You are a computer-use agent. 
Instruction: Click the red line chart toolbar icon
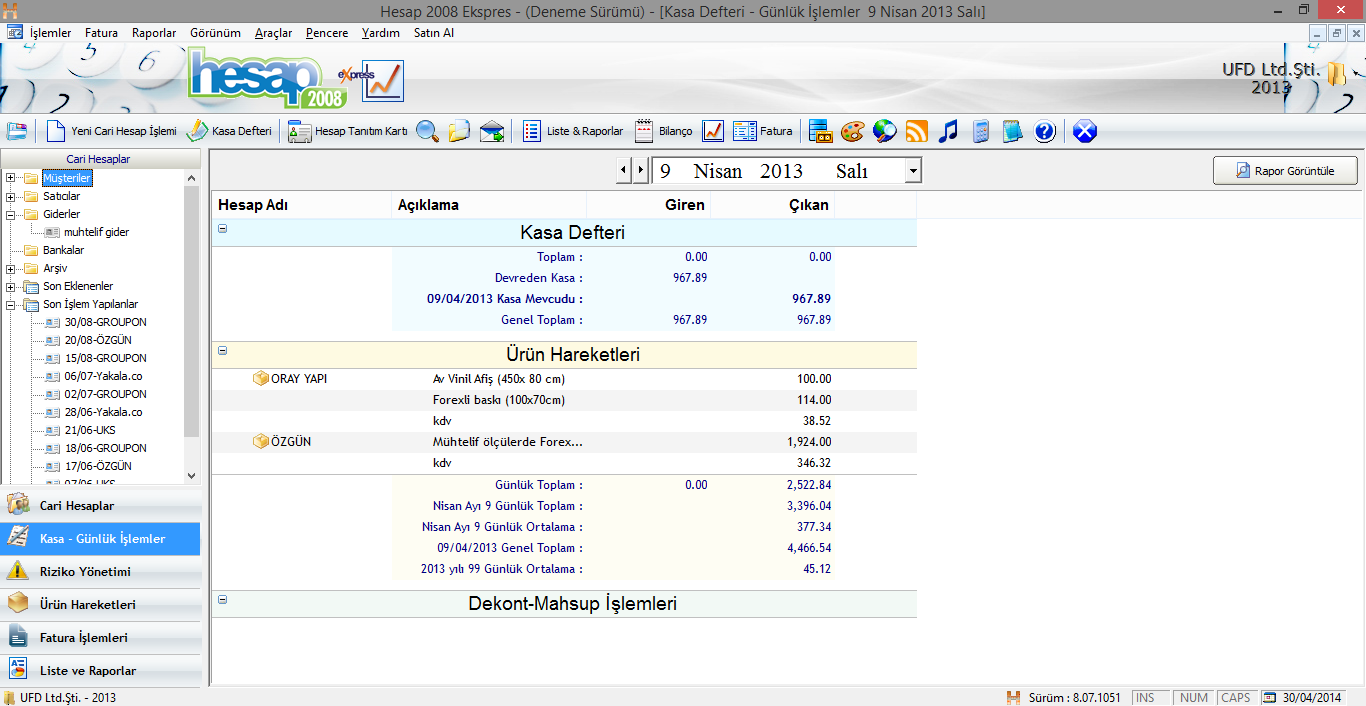[x=713, y=131]
